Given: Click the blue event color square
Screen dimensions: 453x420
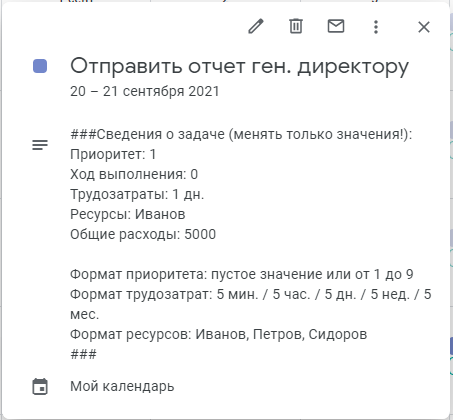Looking at the screenshot, I should [x=40, y=66].
